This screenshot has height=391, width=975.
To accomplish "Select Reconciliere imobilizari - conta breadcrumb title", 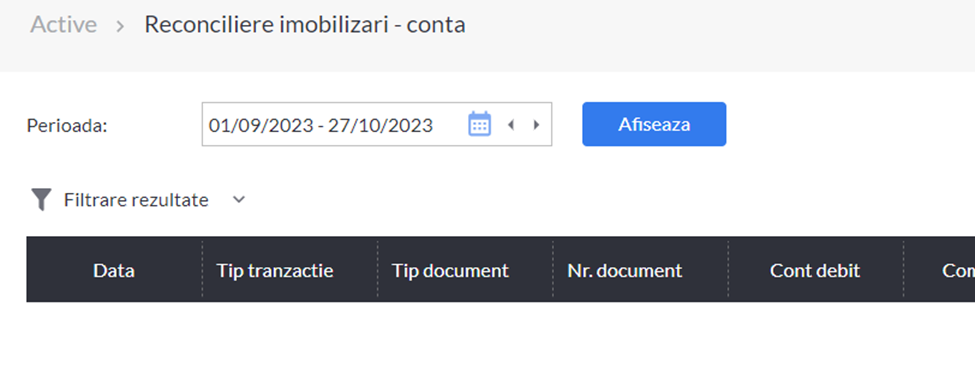I will (305, 25).
